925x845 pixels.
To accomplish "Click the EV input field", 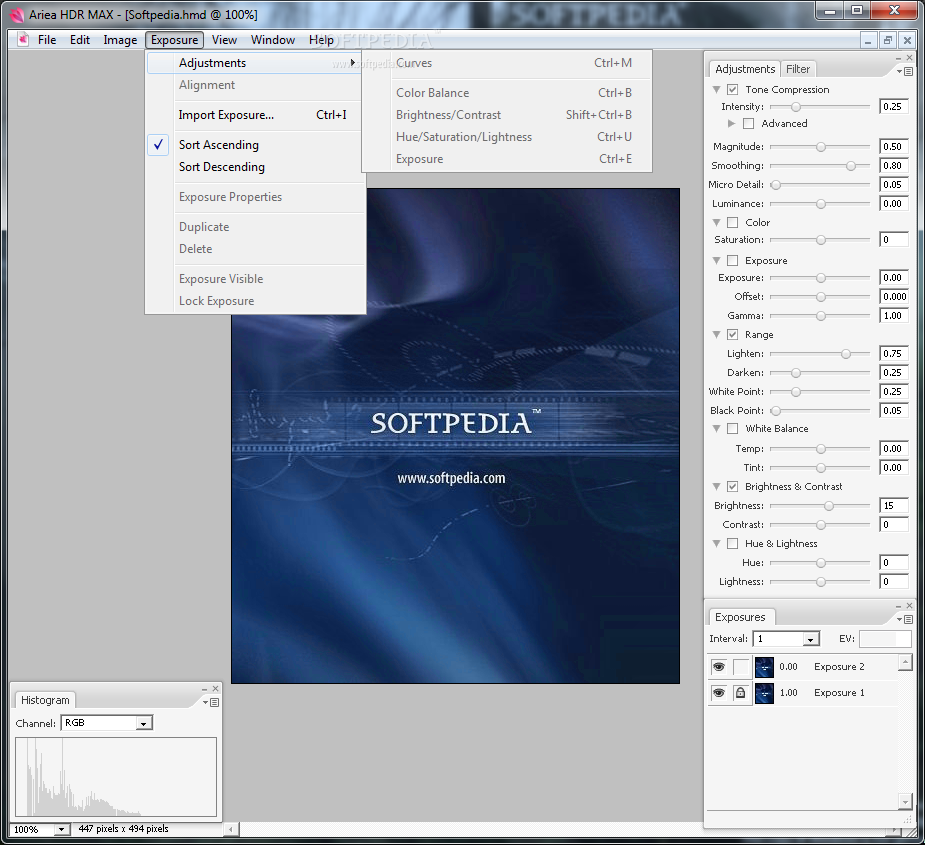I will tap(884, 639).
